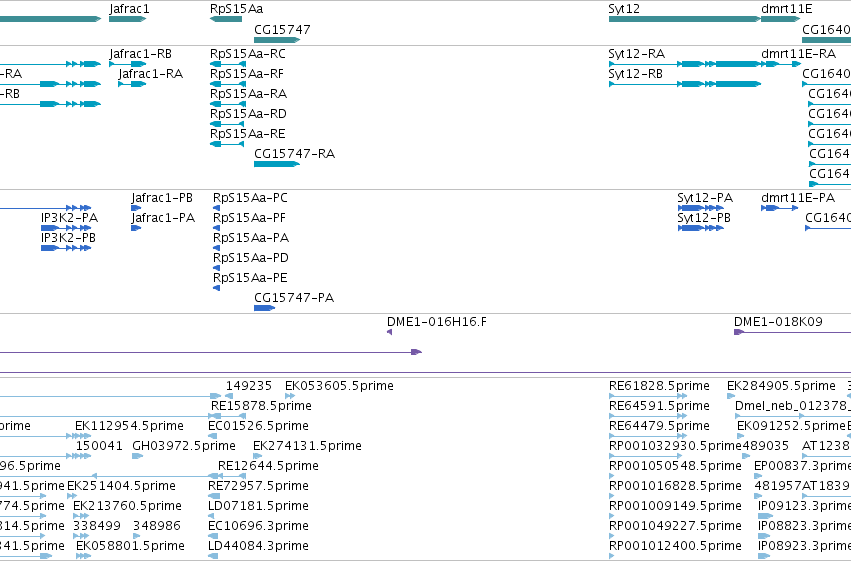The width and height of the screenshot is (851, 561).
Task: Click EST EK091252.5prime
Action: coord(791,426)
